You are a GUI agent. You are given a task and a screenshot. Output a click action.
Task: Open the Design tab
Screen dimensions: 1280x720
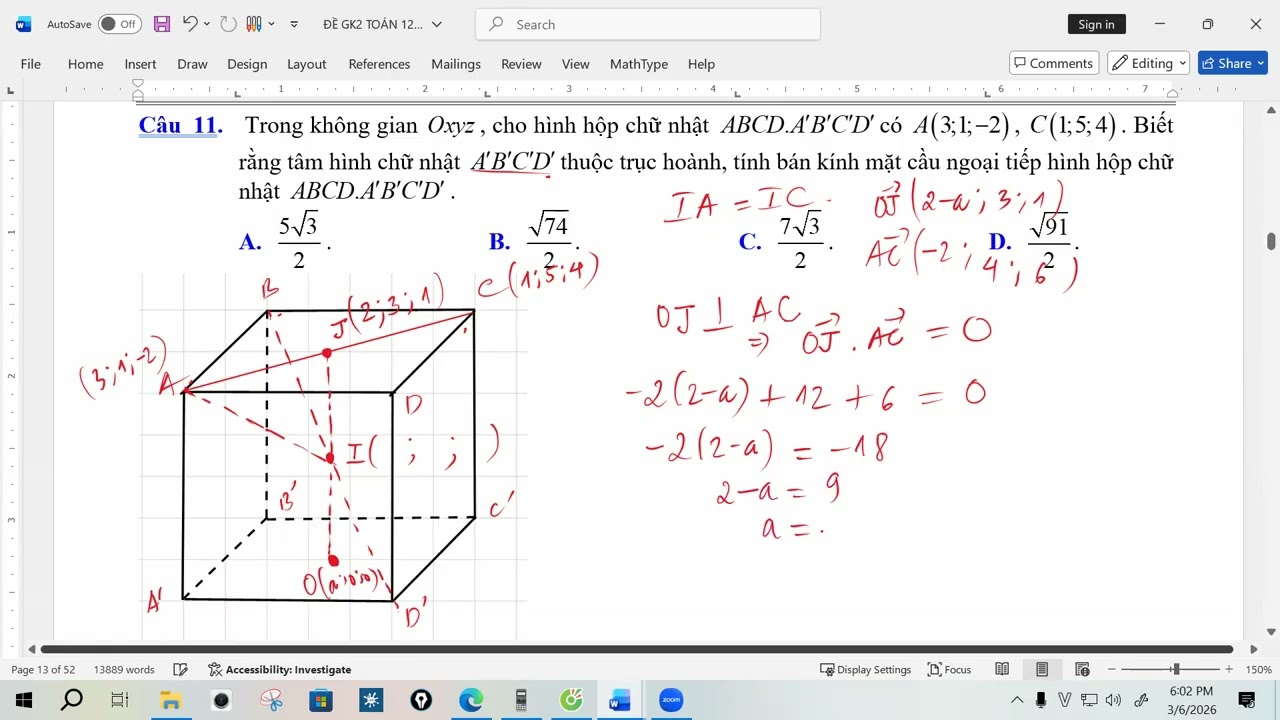click(247, 64)
